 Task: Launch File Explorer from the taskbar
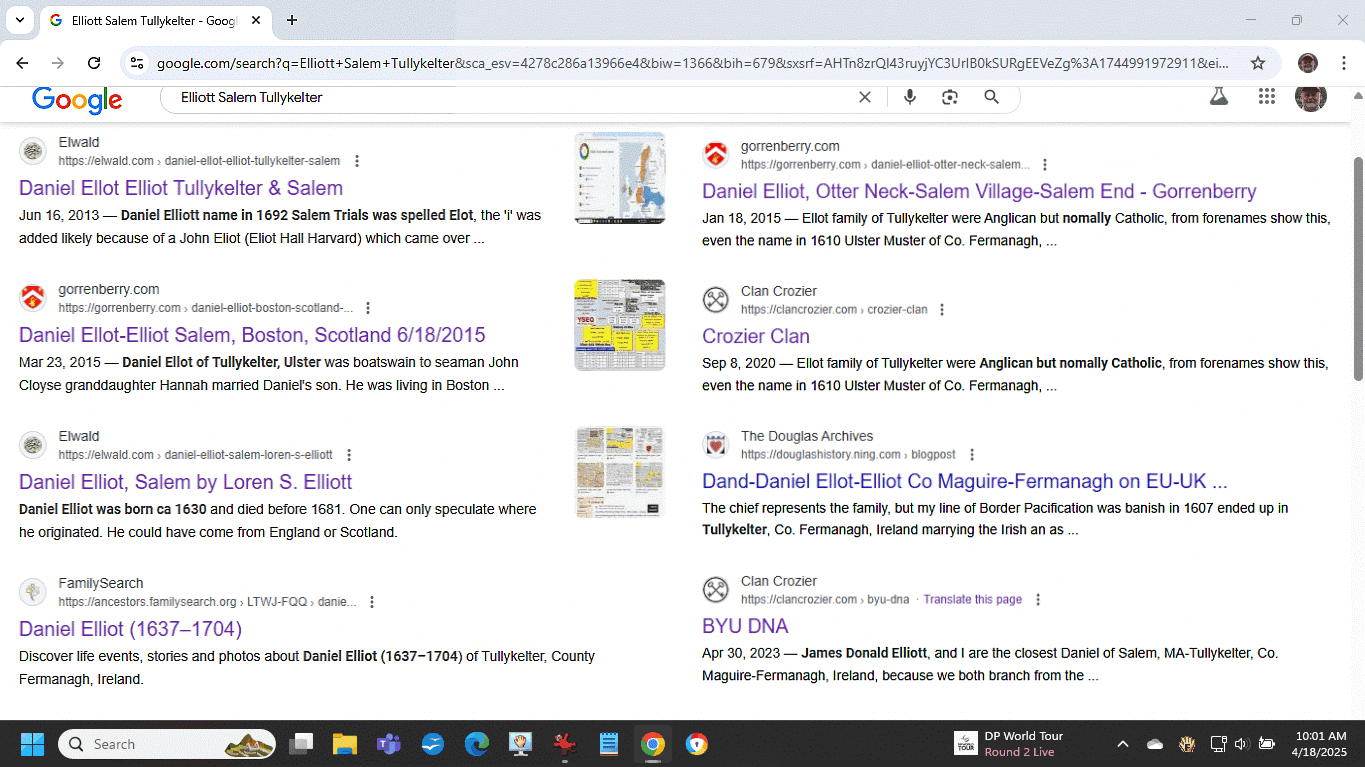coord(345,744)
